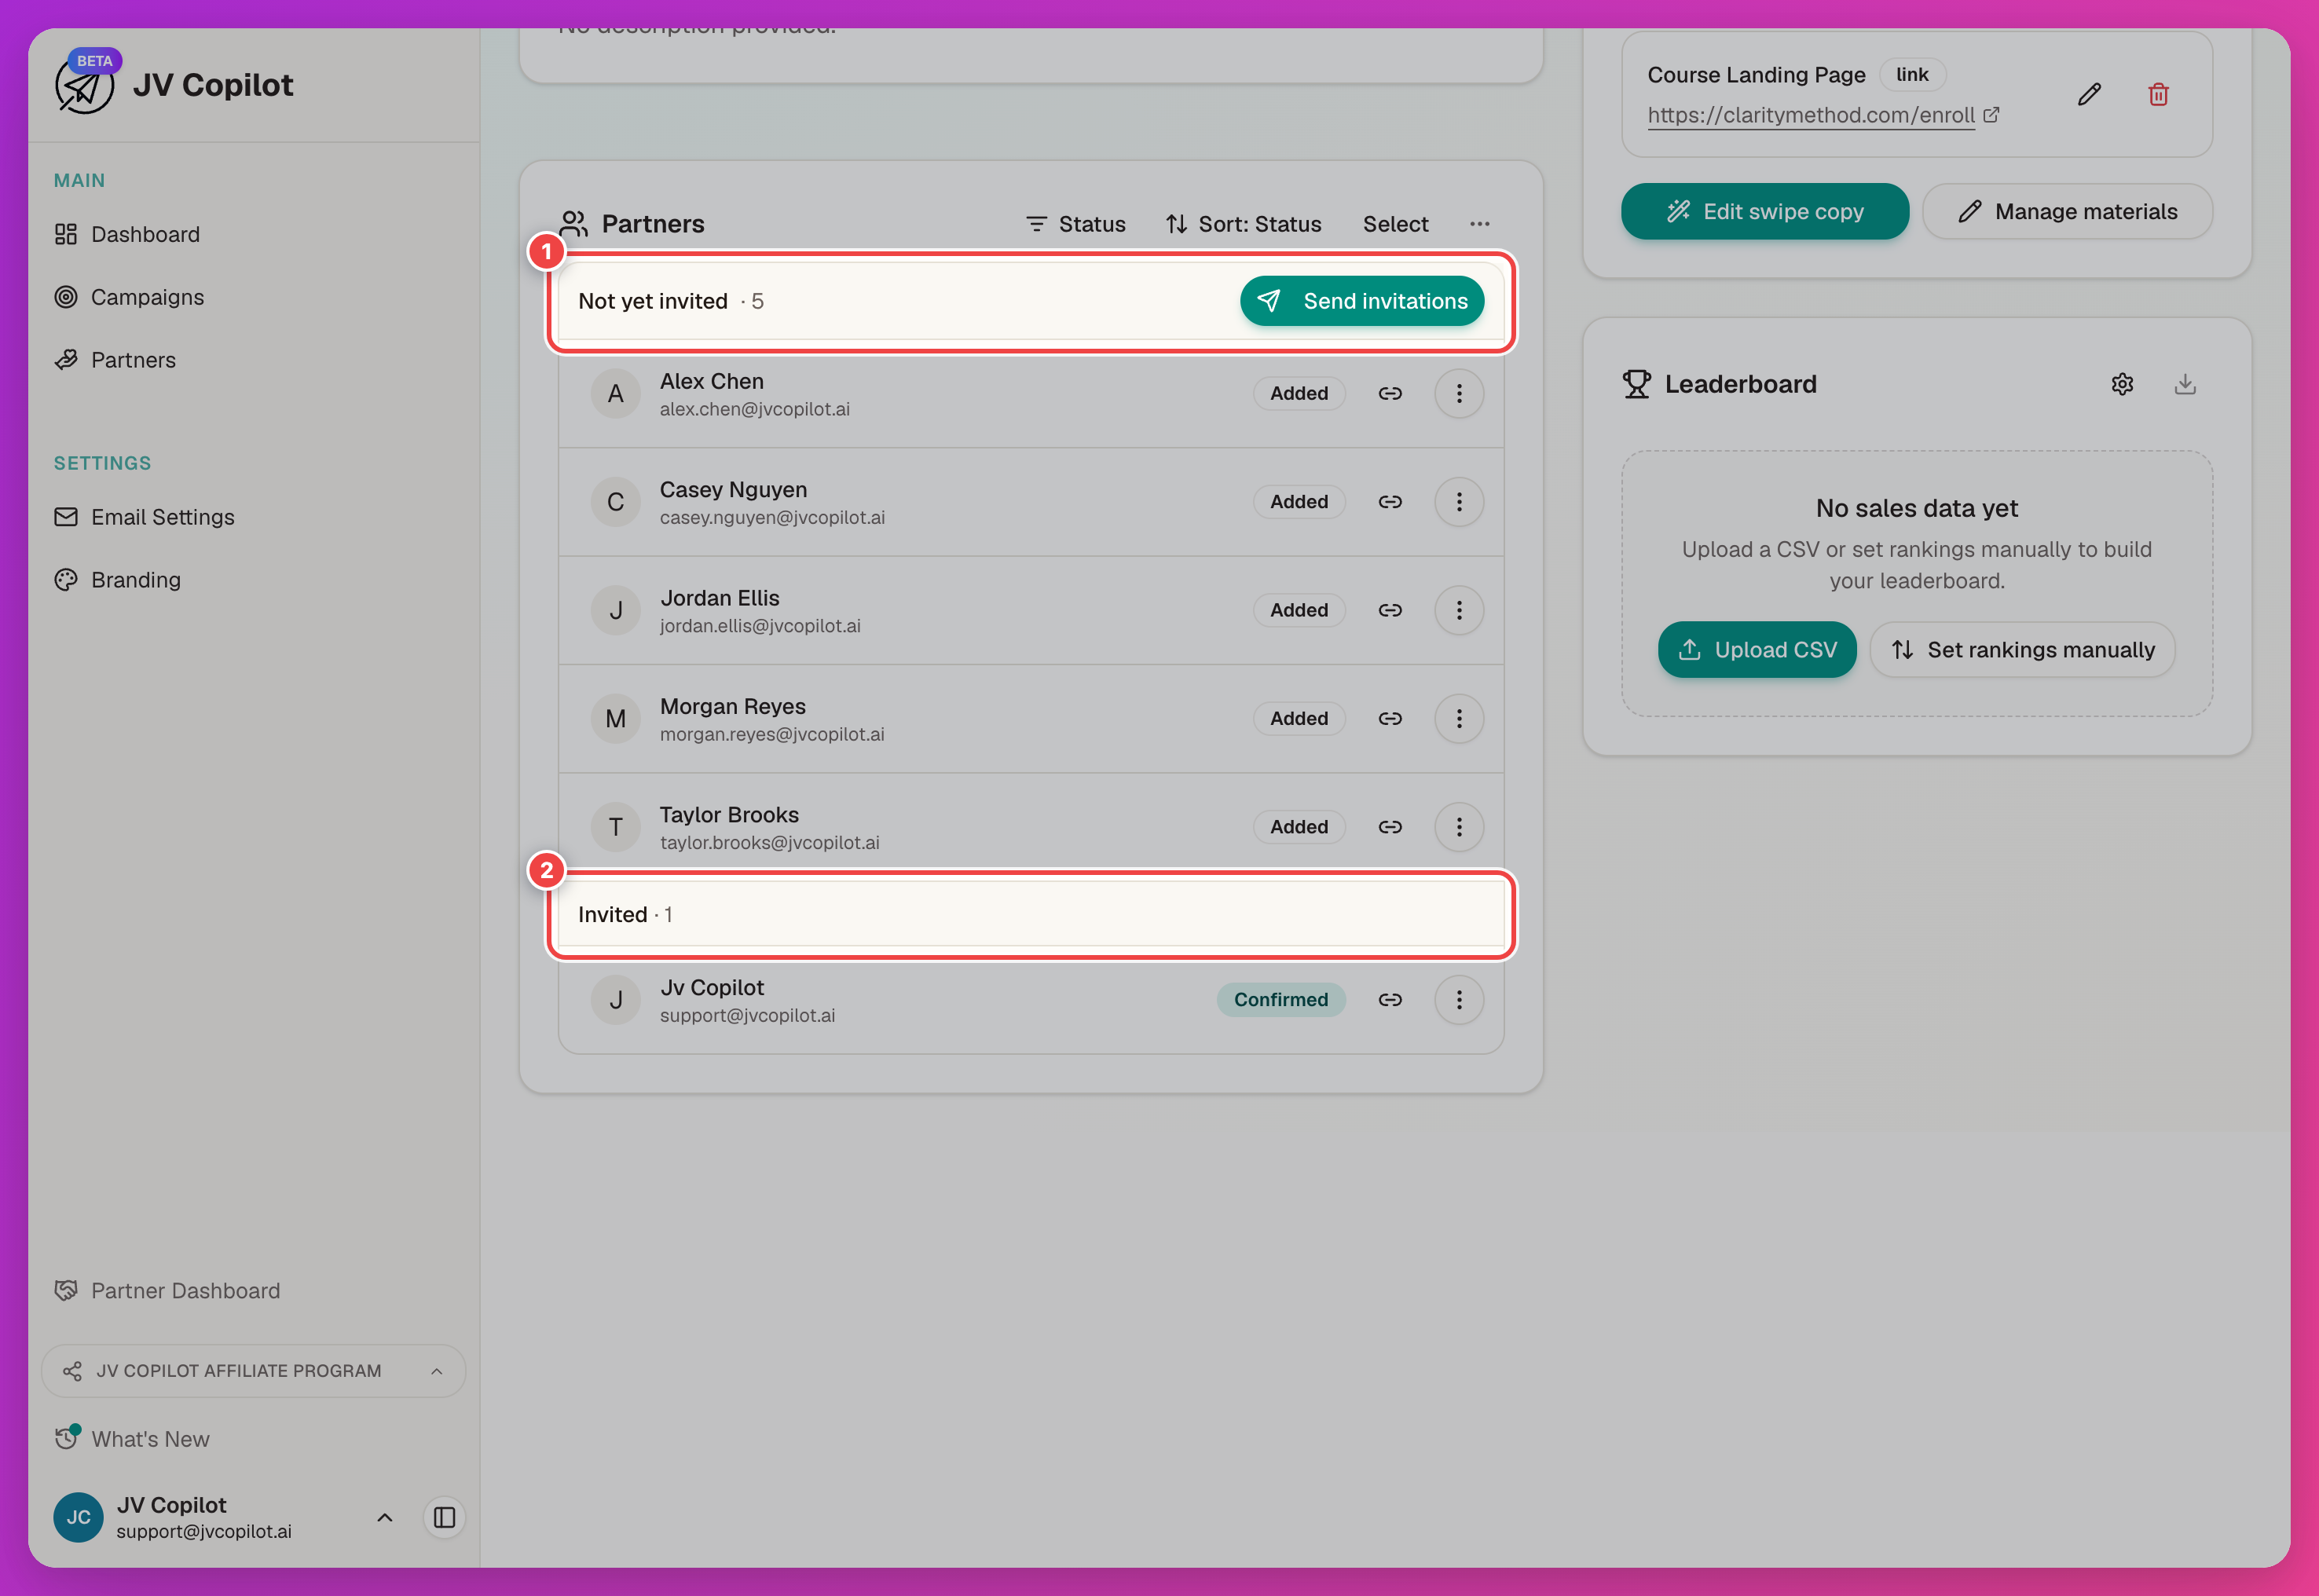Open Jv Copilot partner row options
Image resolution: width=2319 pixels, height=1596 pixels.
point(1459,1000)
